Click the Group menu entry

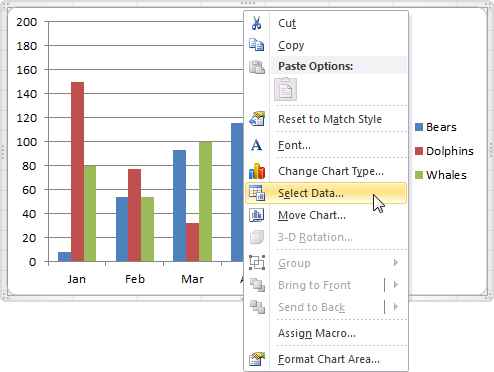325,263
